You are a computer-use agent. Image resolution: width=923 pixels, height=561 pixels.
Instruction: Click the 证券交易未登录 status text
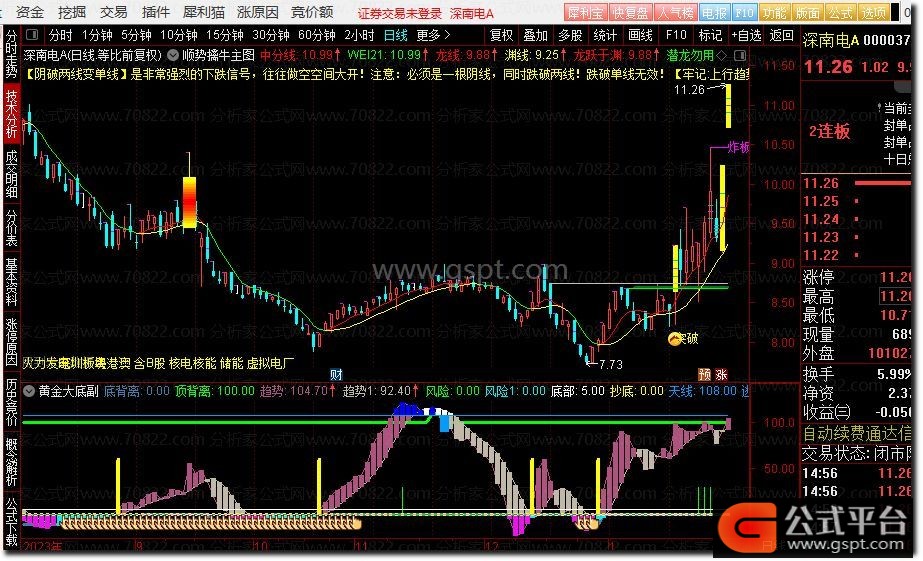(x=400, y=13)
